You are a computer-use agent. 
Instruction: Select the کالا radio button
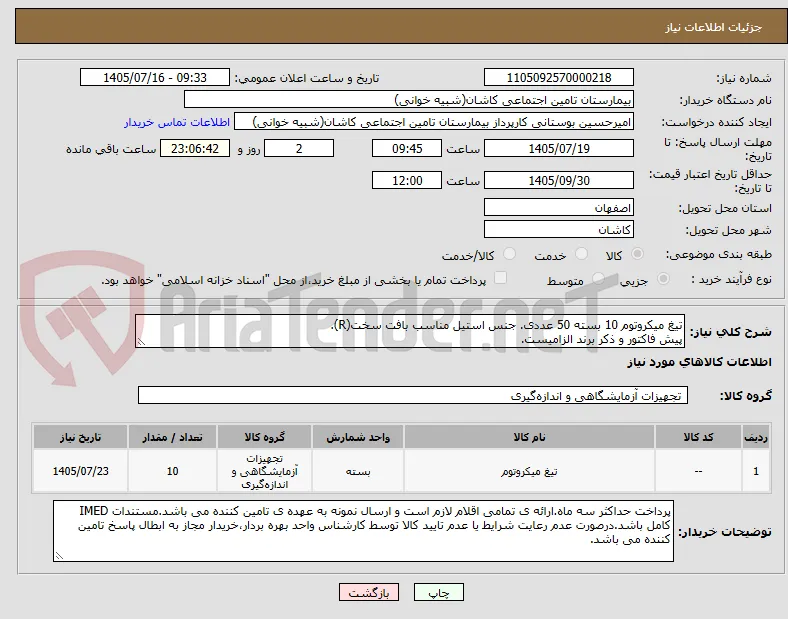coord(637,254)
